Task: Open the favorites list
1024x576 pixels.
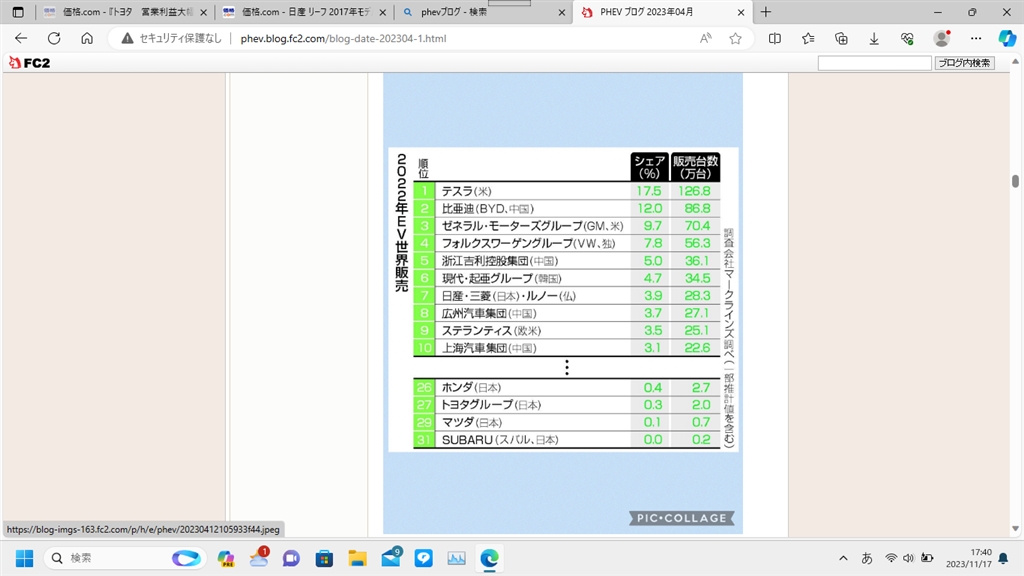Action: [x=808, y=39]
